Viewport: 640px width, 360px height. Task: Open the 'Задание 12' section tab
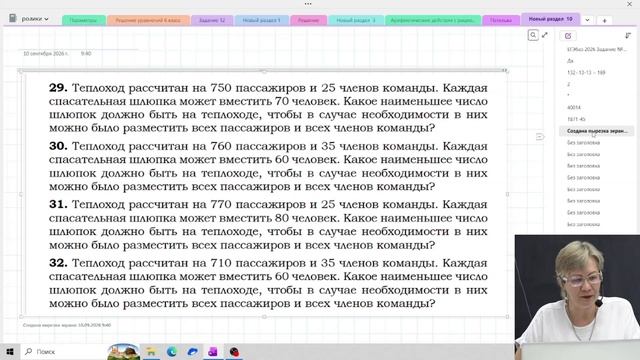212,20
